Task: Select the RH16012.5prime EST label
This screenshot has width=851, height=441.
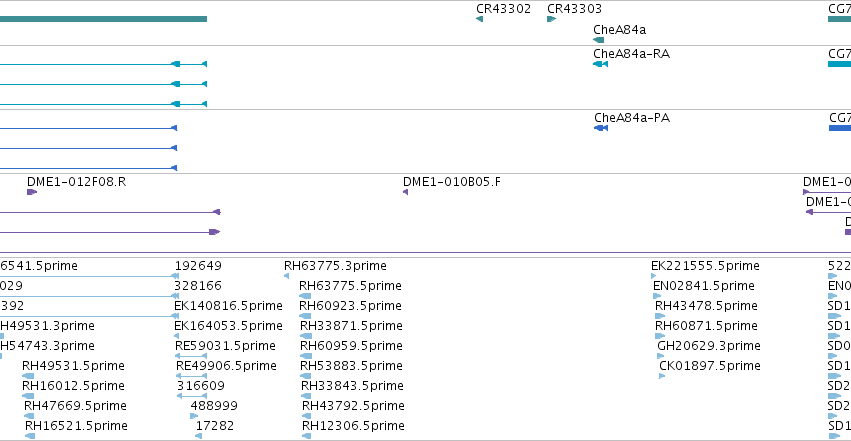Action: (73, 386)
